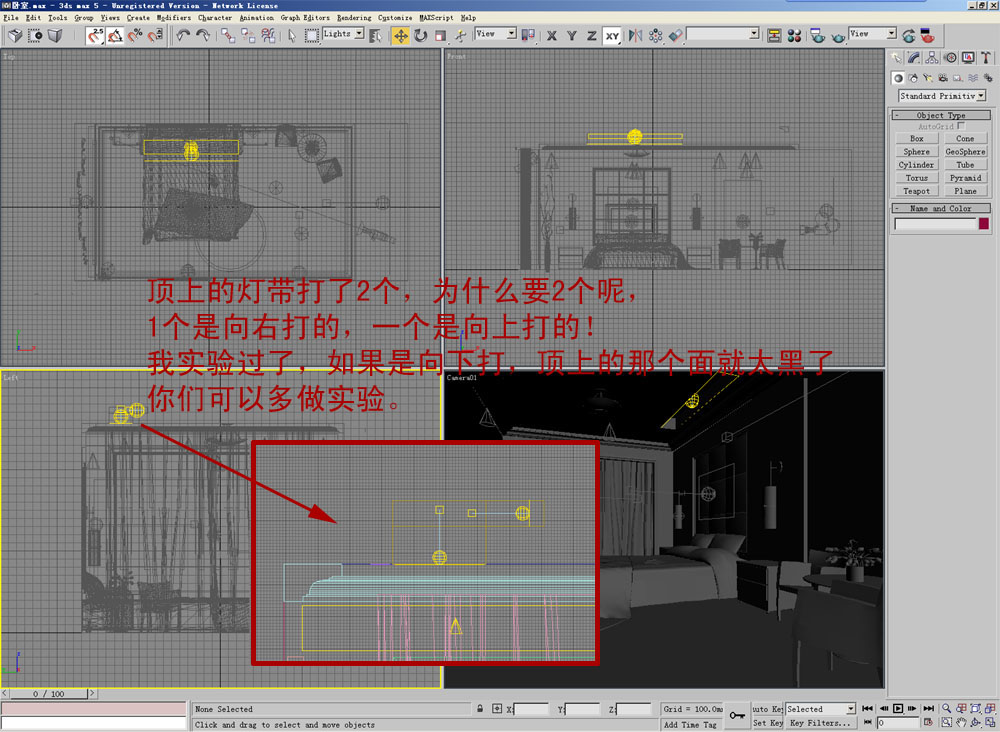Collapse the Object Type rollout
The image size is (1000, 732).
[941, 115]
